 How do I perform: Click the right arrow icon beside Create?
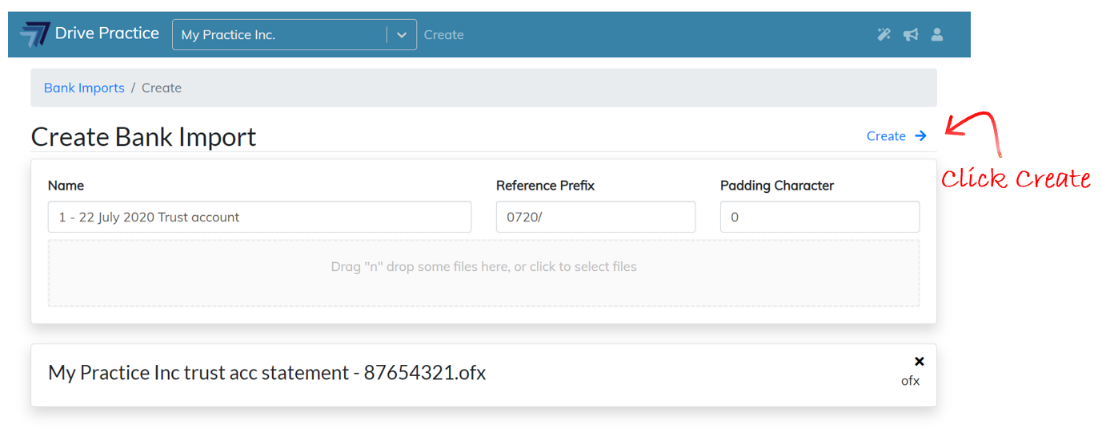921,136
